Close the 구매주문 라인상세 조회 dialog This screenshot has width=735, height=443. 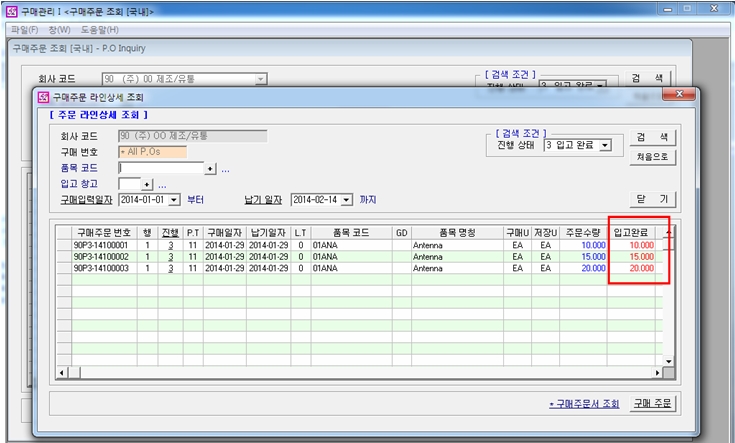click(679, 95)
